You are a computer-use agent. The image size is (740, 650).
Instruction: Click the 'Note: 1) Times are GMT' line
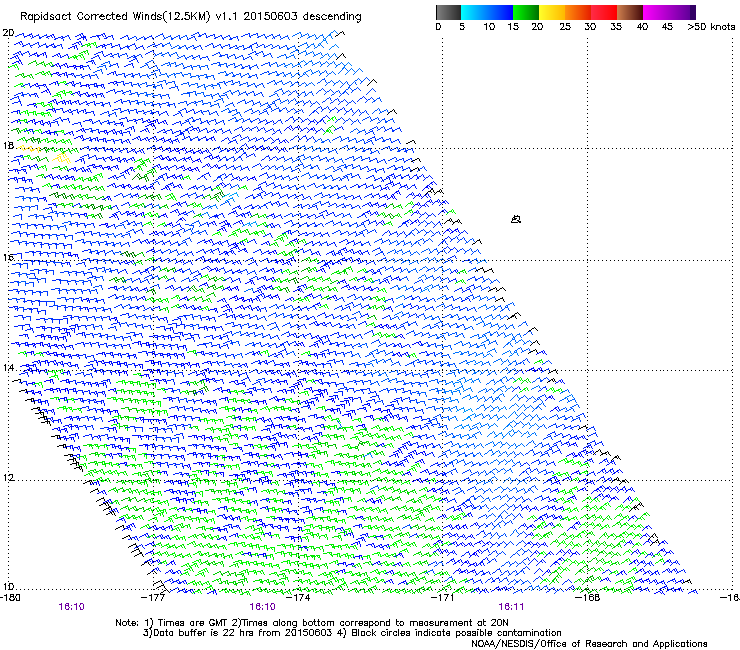click(311, 623)
